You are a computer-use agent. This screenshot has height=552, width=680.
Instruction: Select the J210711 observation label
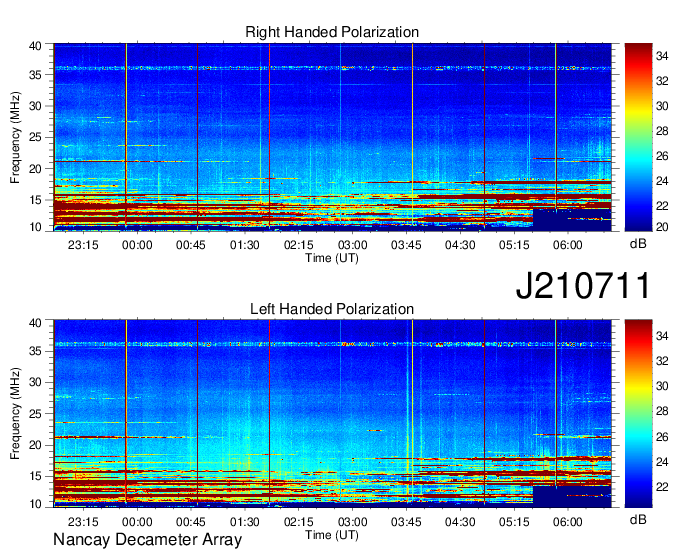point(583,285)
